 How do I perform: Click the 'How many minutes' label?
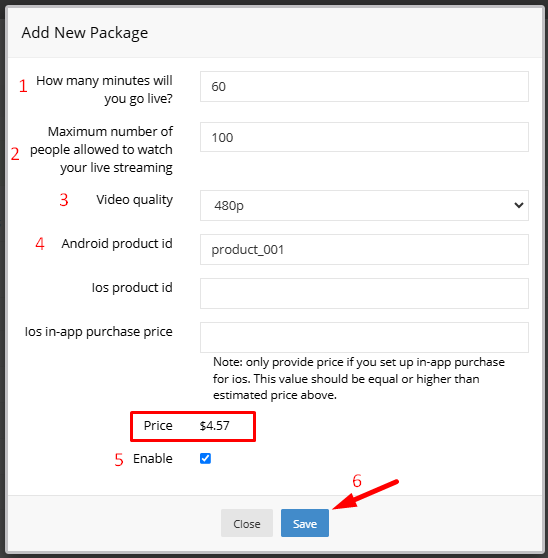104,89
